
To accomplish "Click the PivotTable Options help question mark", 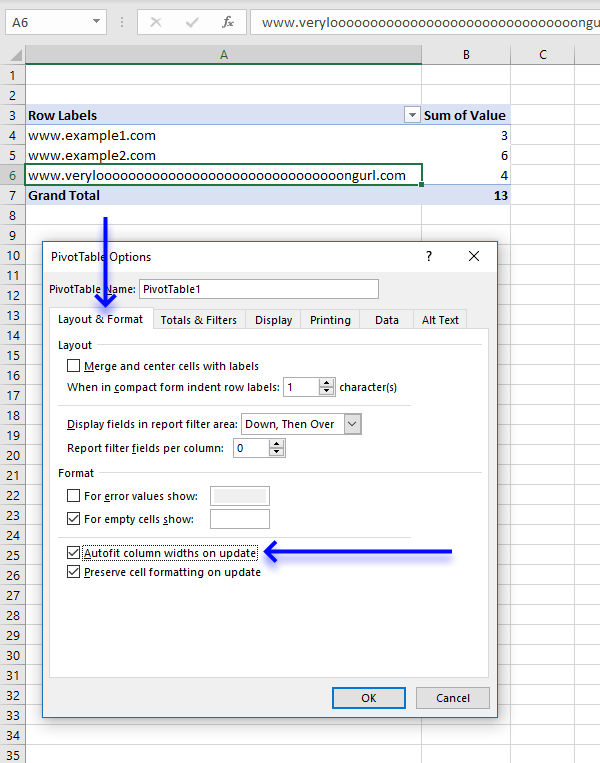I will [x=429, y=256].
